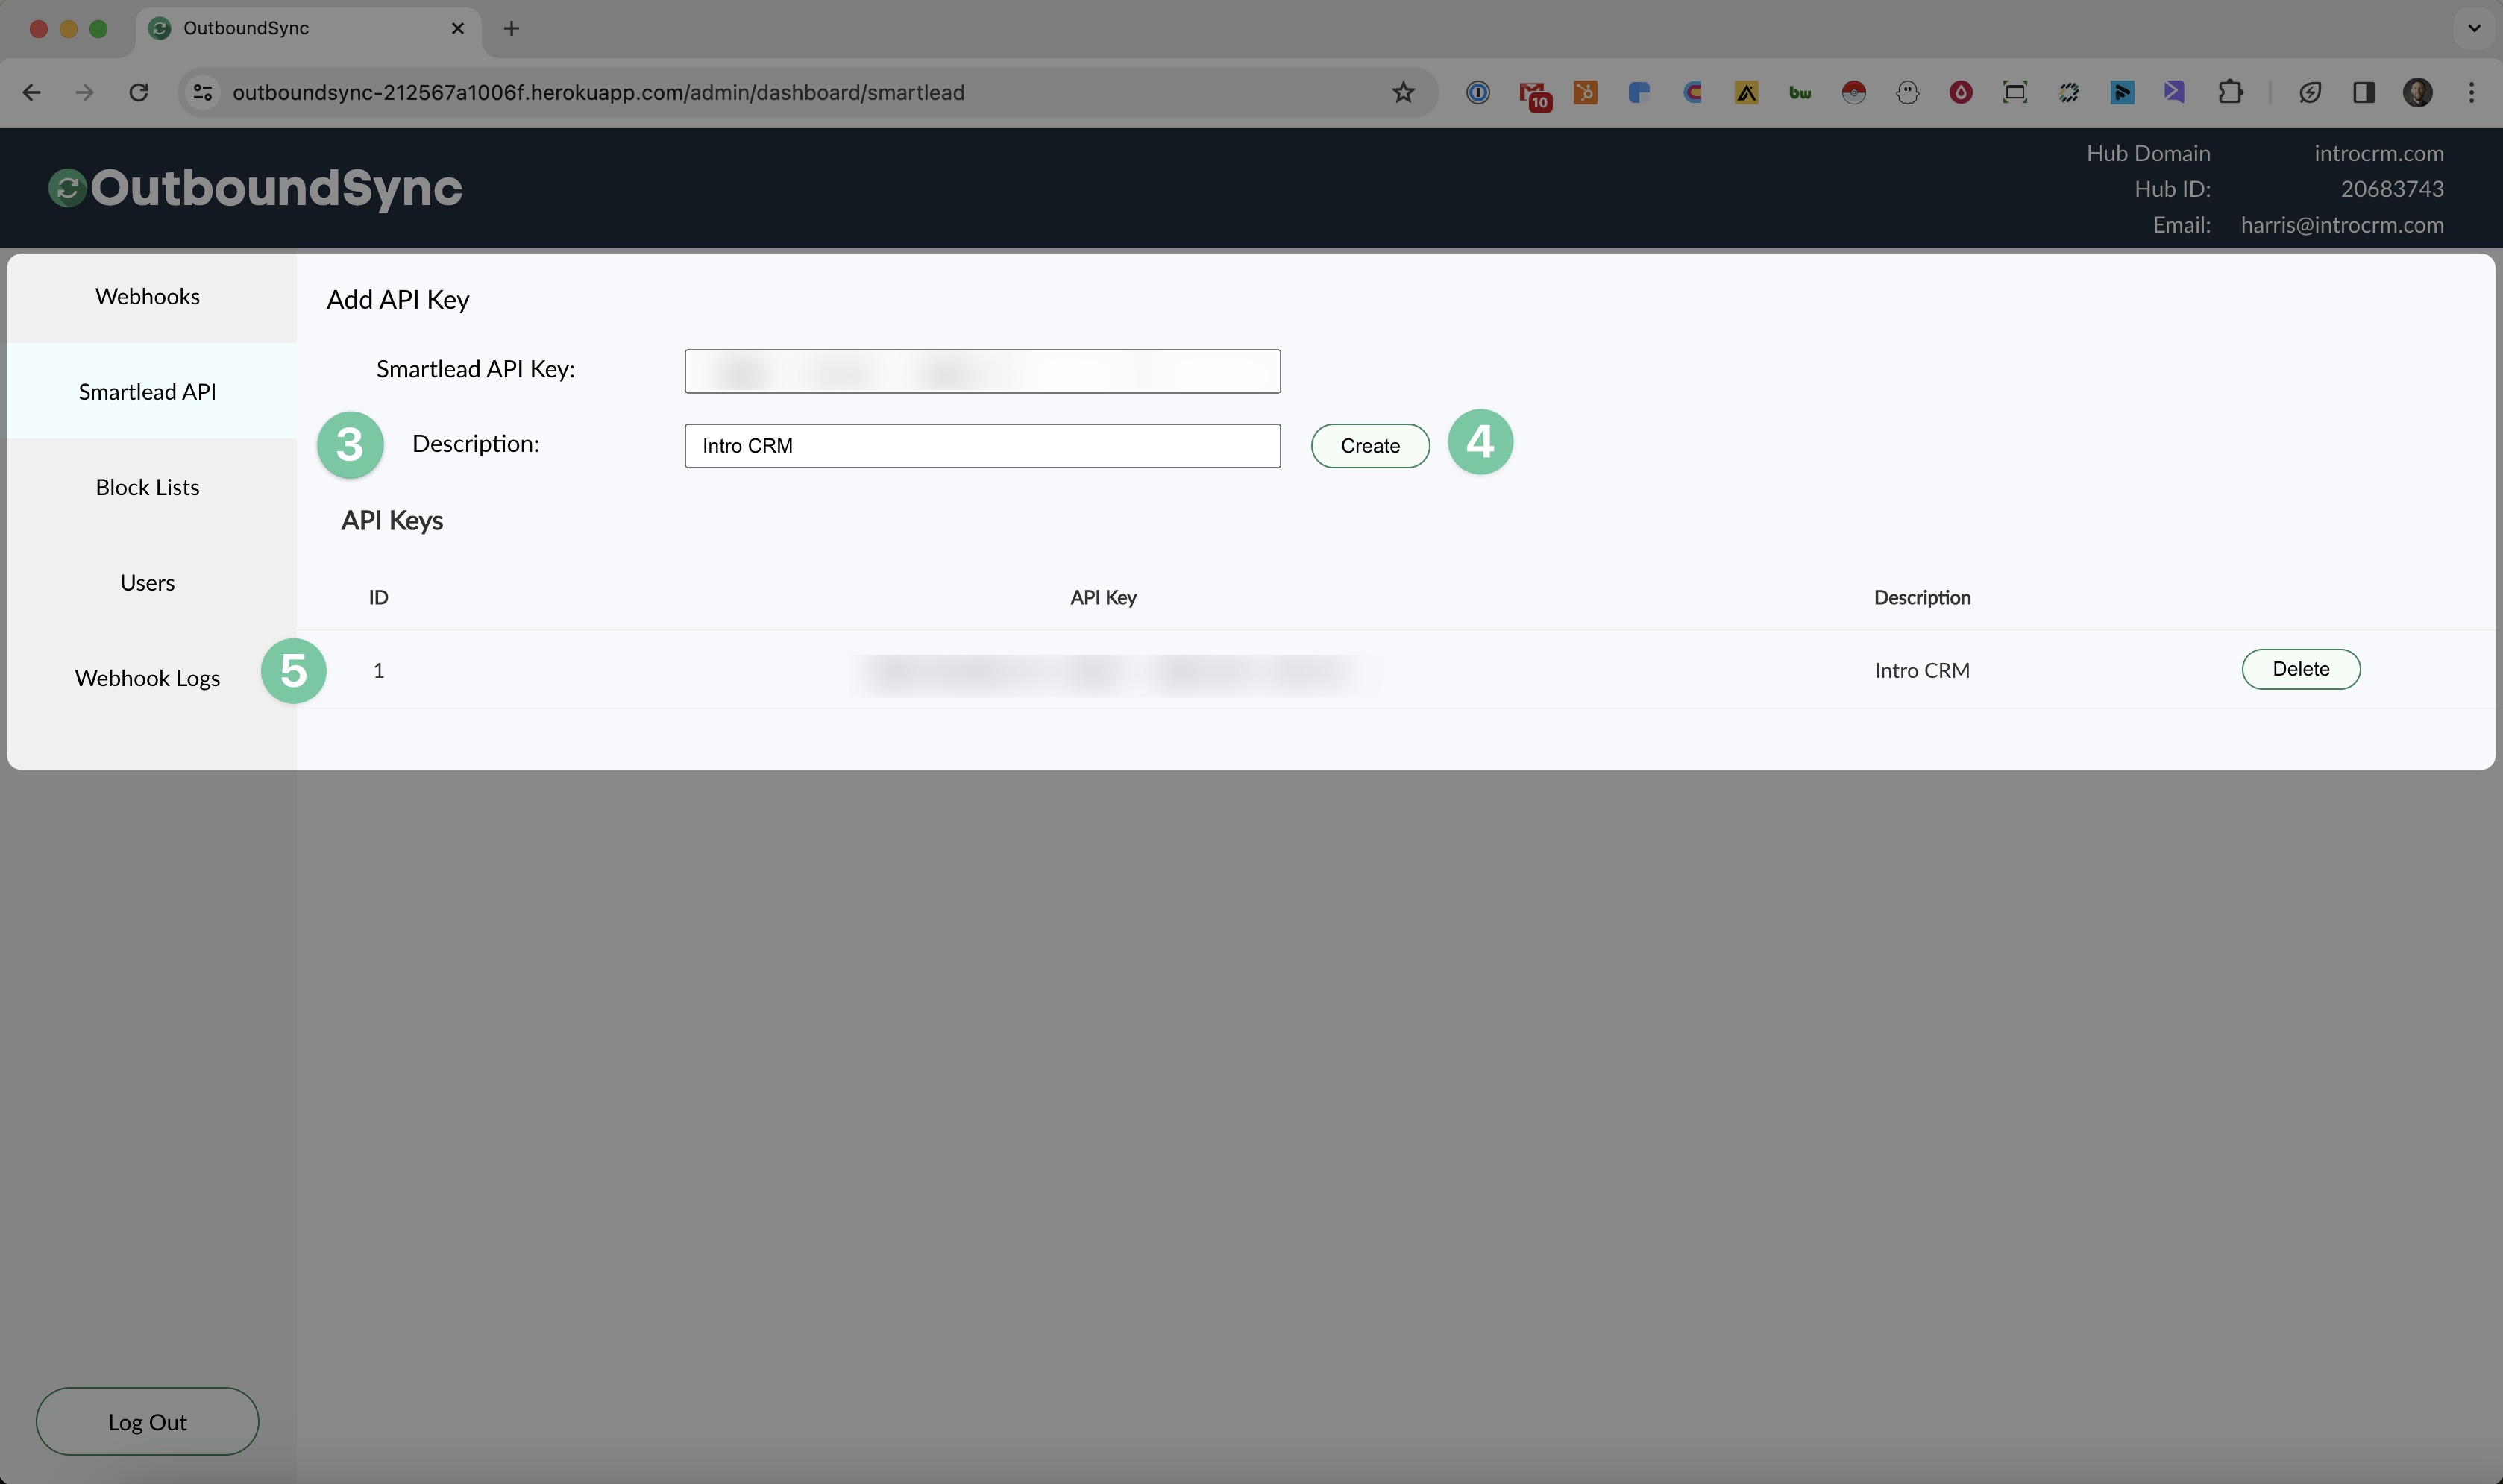Click the 1Password extension icon
Viewport: 2503px width, 1484px height.
[1478, 92]
